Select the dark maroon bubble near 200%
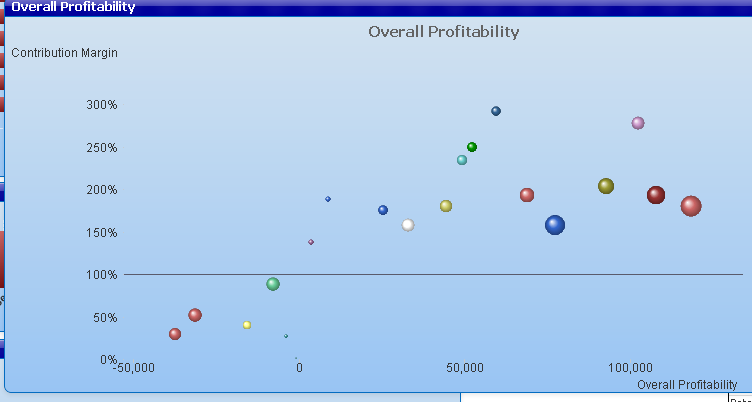 [x=656, y=195]
